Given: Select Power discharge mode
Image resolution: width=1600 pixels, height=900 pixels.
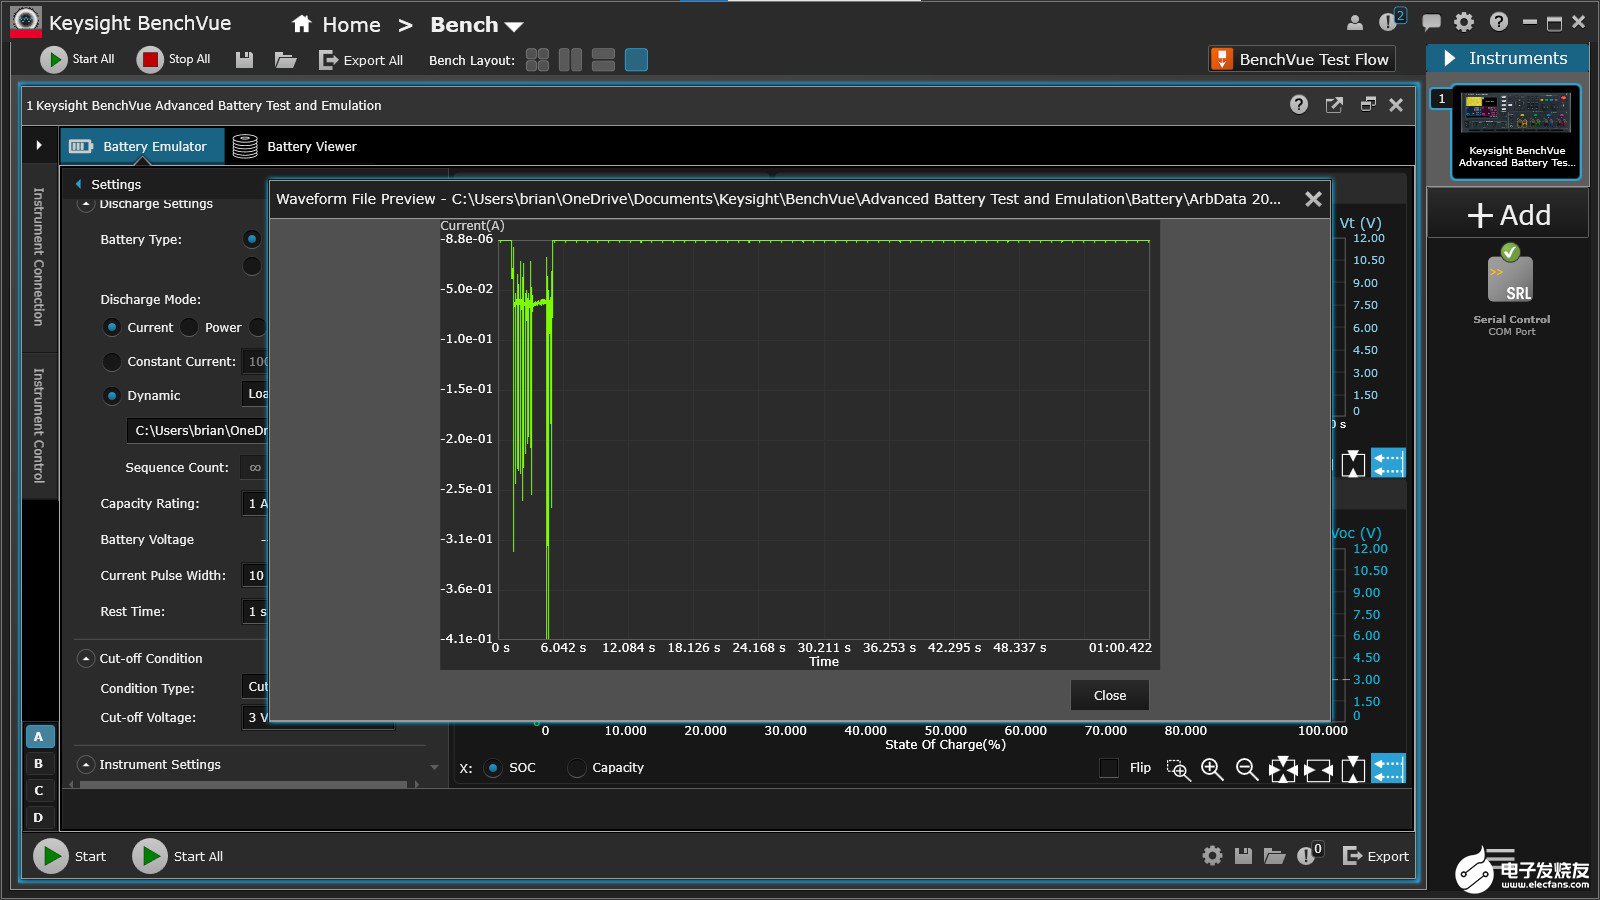Looking at the screenshot, I should point(189,327).
